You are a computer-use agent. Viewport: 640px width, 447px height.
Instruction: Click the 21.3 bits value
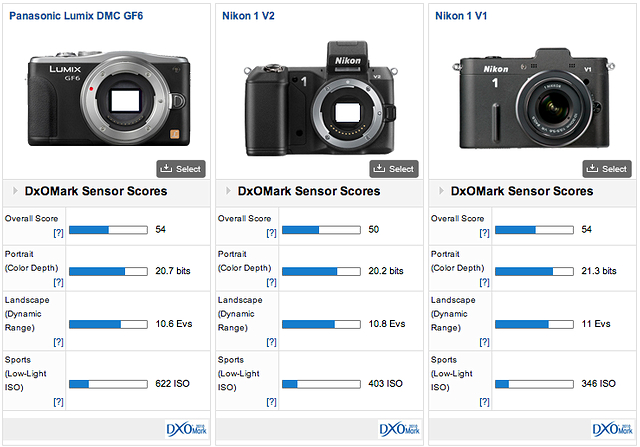pos(599,271)
